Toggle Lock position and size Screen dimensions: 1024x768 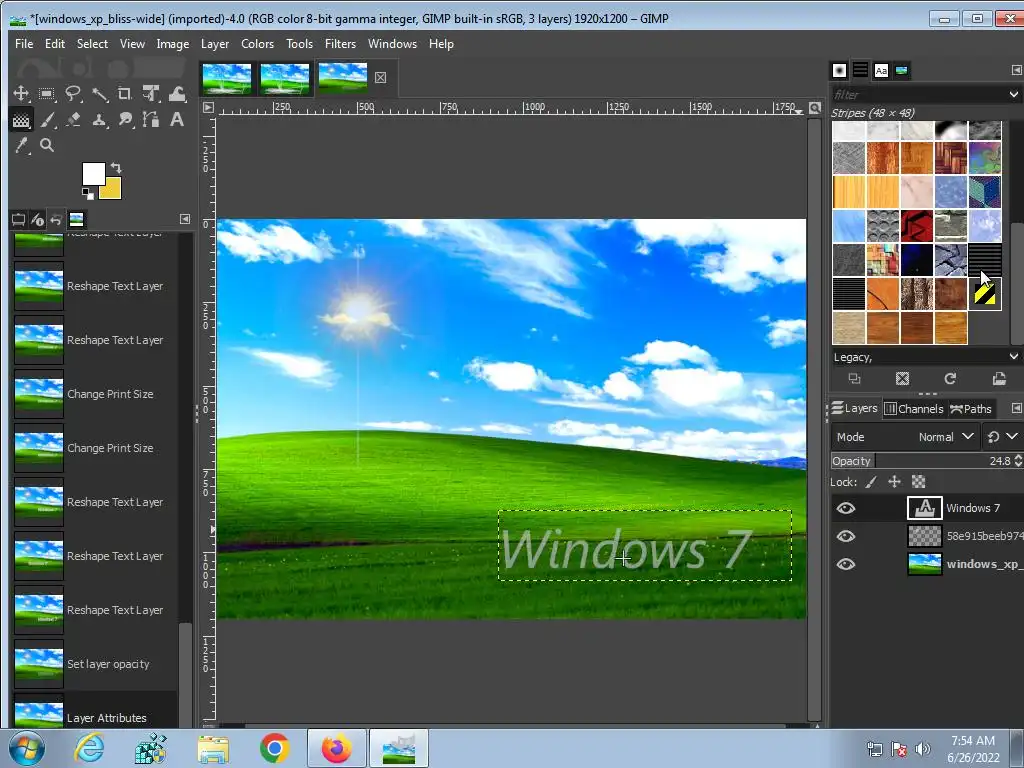[x=895, y=482]
